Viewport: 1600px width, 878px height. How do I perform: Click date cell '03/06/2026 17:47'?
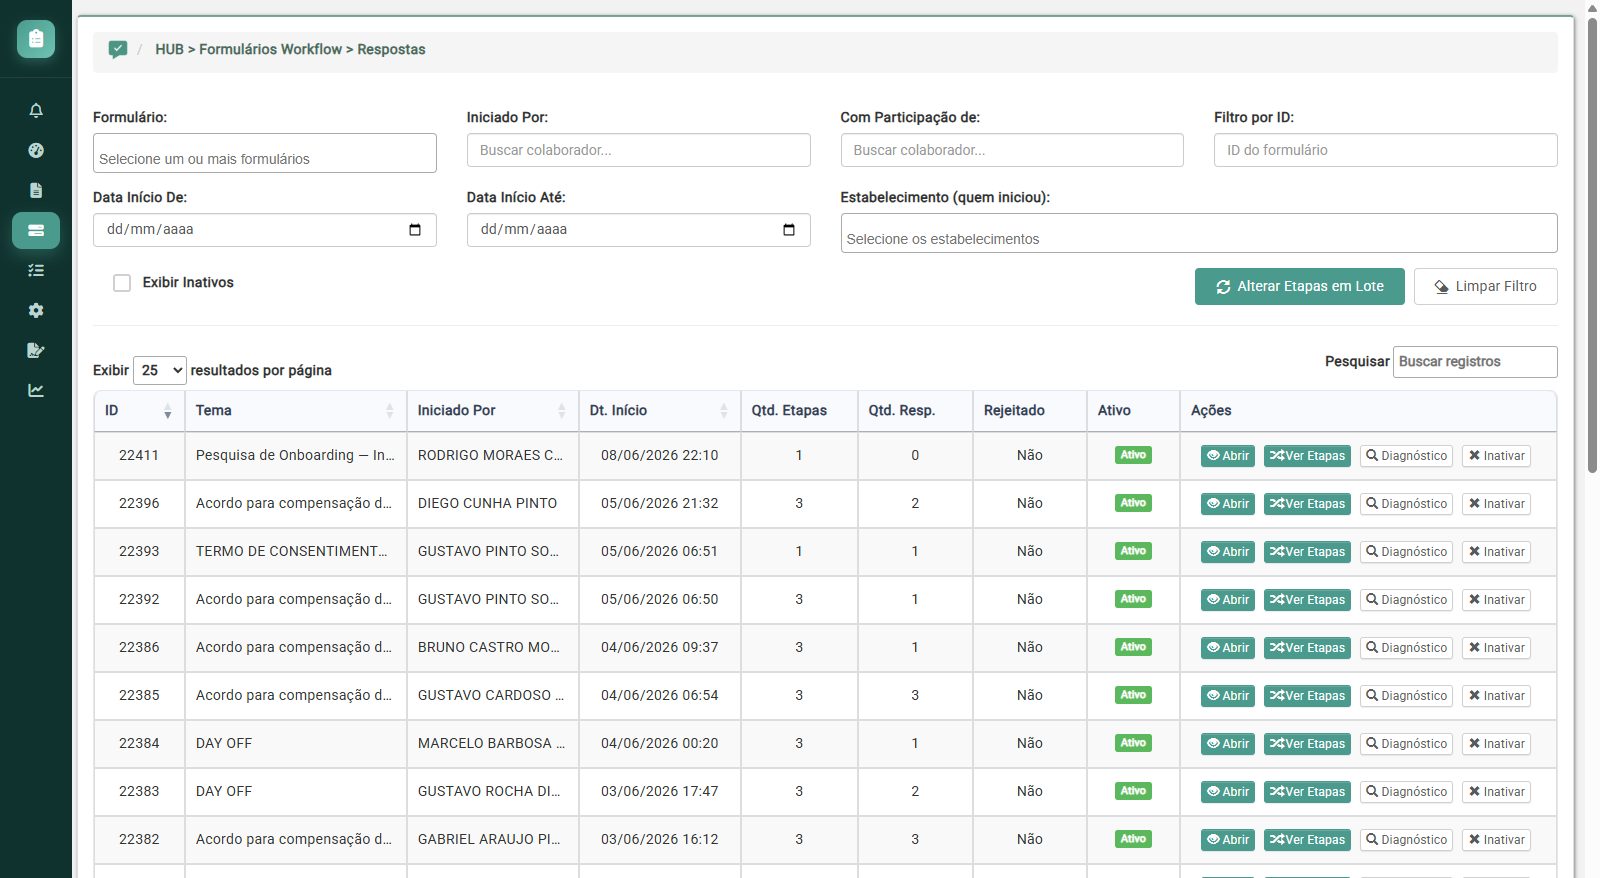pos(660,792)
